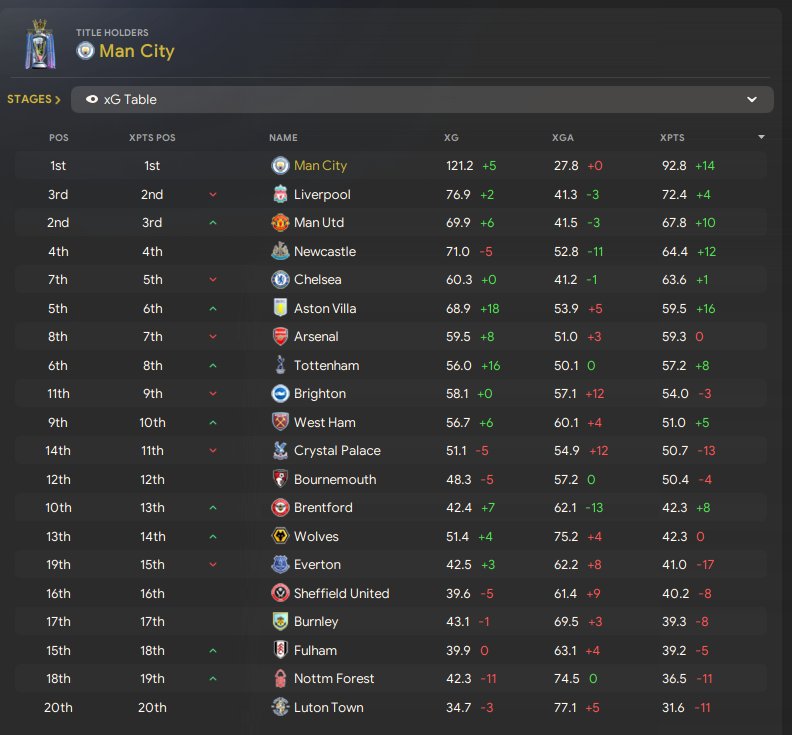Image resolution: width=792 pixels, height=735 pixels.
Task: Open the xG Table view dropdown
Action: [x=752, y=100]
